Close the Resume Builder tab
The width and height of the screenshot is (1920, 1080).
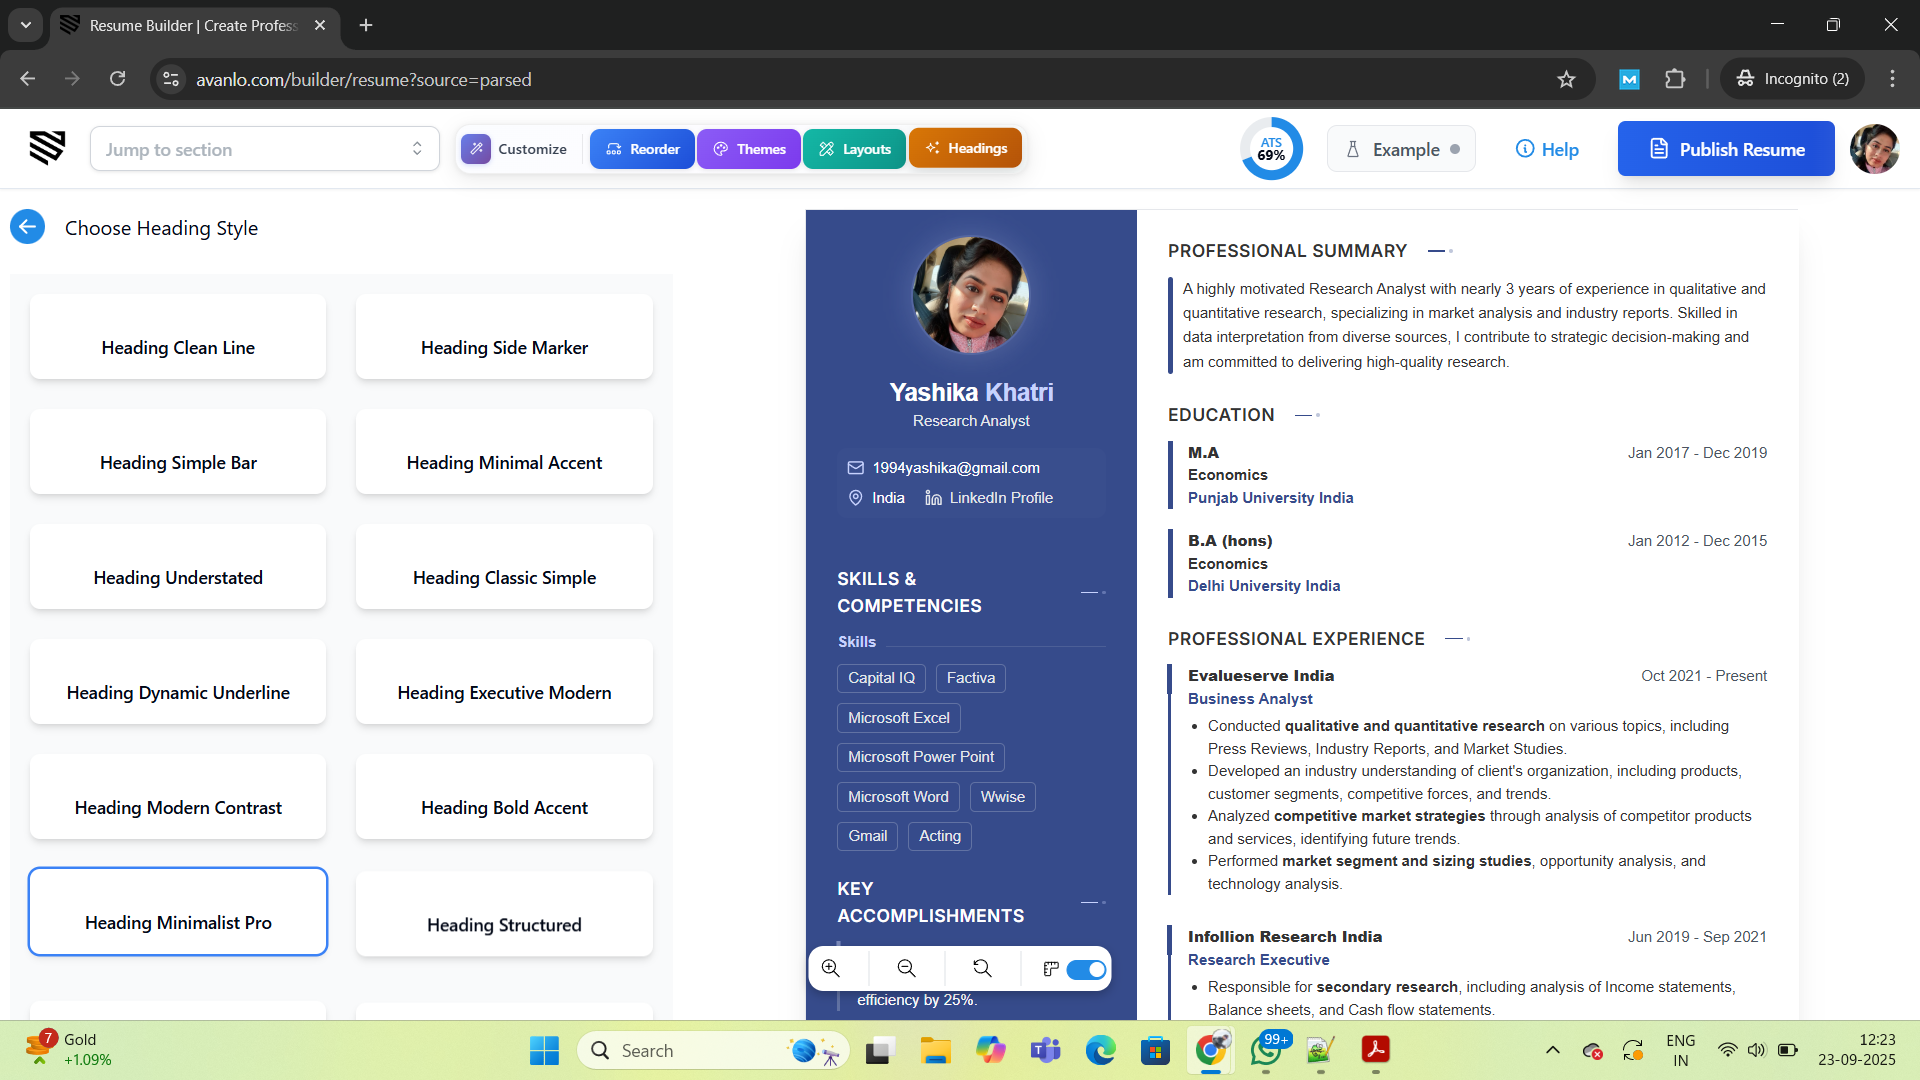point(320,25)
